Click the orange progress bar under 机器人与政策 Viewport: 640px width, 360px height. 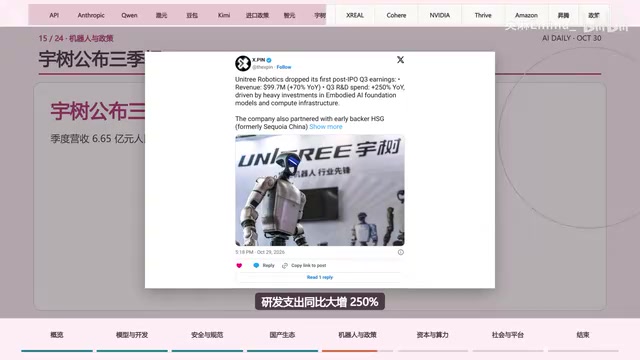click(350, 351)
